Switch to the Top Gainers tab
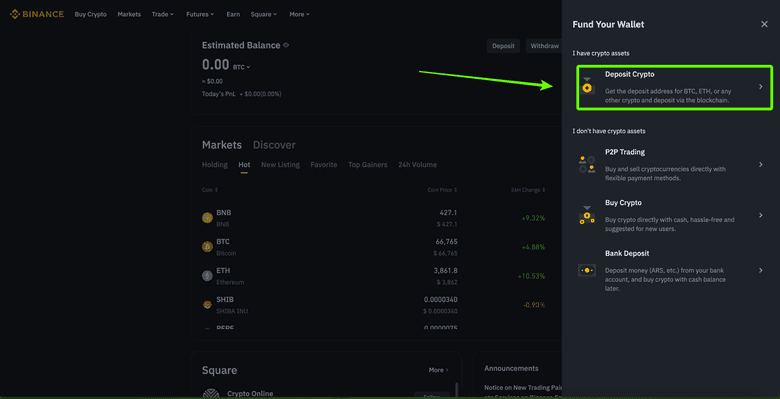 pyautogui.click(x=368, y=165)
